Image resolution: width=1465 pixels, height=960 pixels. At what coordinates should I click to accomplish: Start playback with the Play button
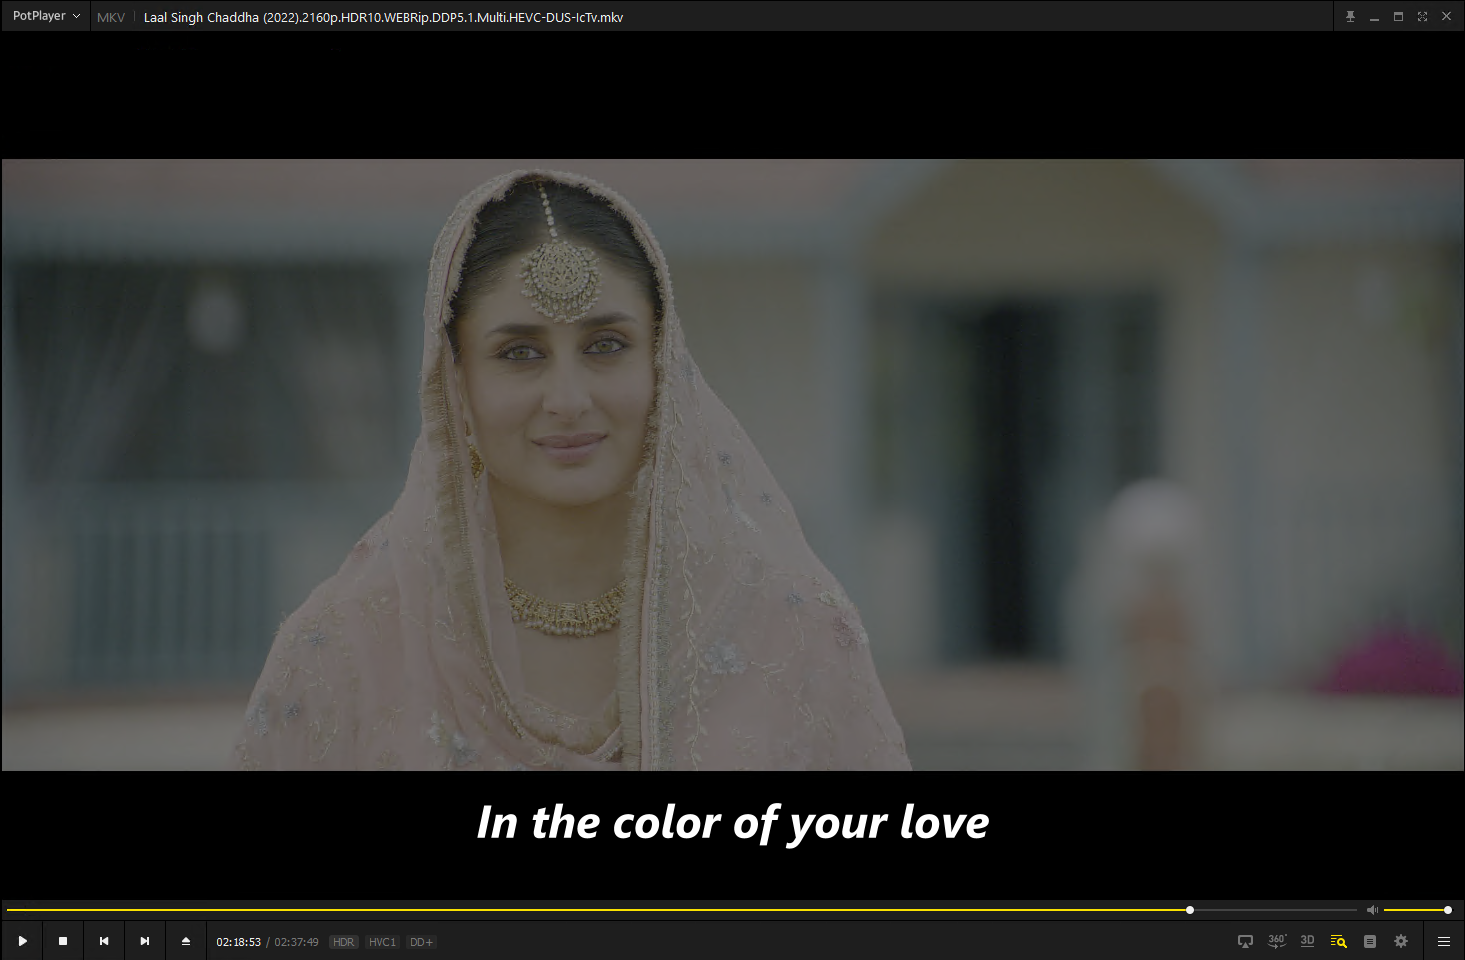coord(22,941)
